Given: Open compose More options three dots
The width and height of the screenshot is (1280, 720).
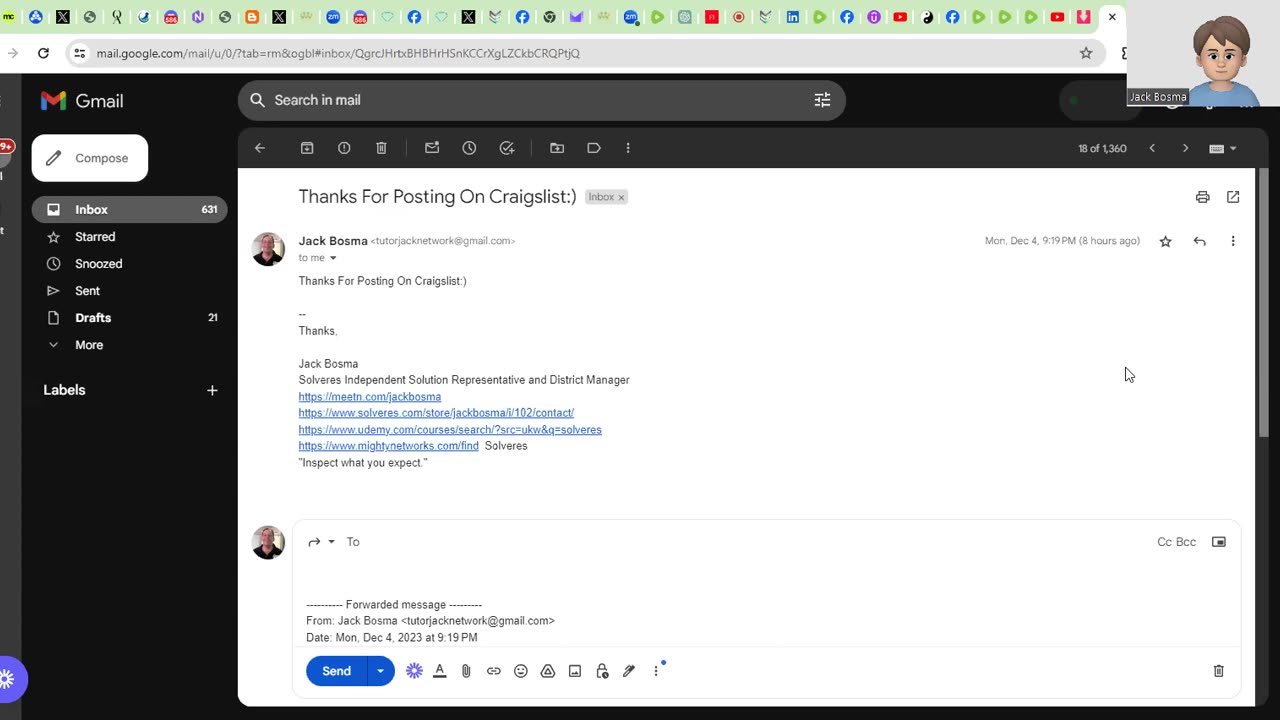Looking at the screenshot, I should 656,671.
